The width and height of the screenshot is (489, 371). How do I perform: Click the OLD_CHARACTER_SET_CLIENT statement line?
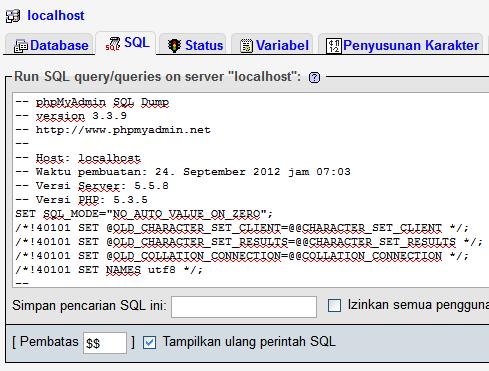click(242, 228)
